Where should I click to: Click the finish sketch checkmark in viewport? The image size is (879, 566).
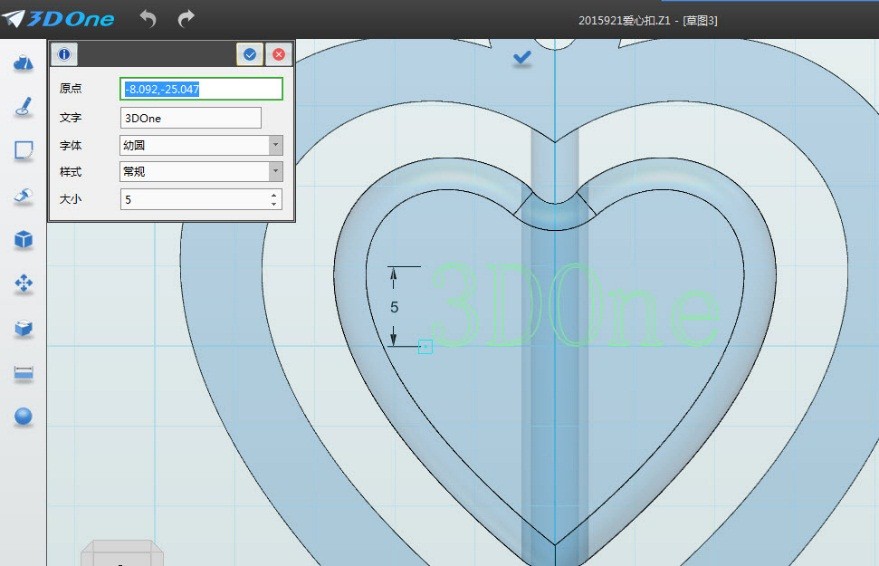pyautogui.click(x=522, y=59)
